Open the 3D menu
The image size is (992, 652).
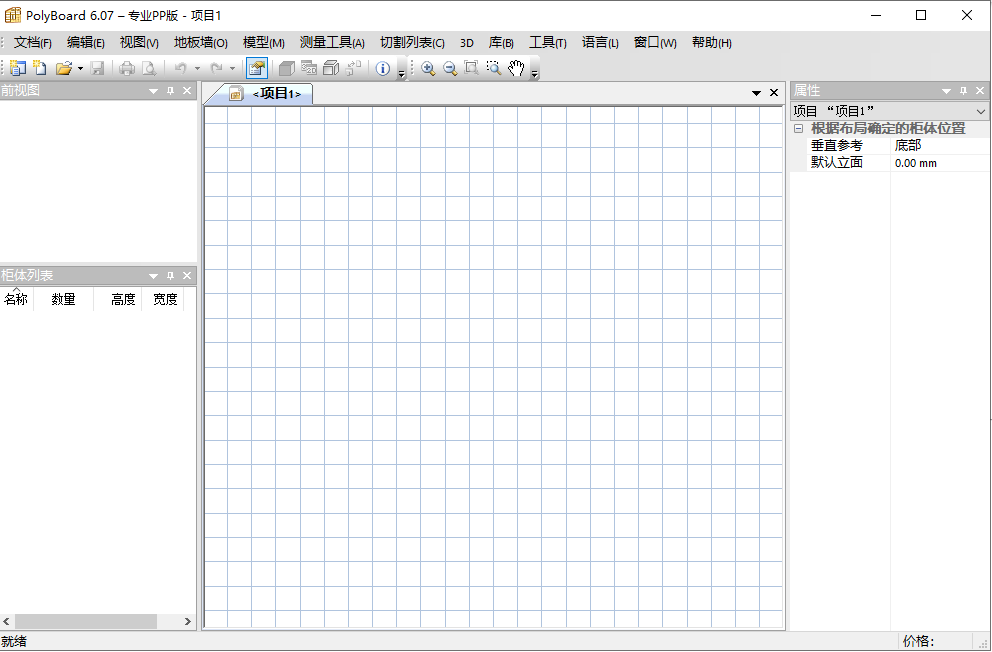tap(466, 42)
